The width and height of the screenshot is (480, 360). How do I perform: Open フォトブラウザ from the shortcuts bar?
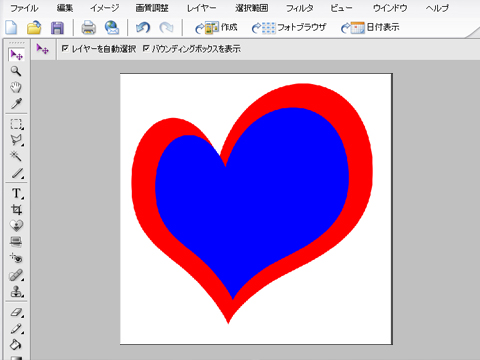pyautogui.click(x=289, y=27)
